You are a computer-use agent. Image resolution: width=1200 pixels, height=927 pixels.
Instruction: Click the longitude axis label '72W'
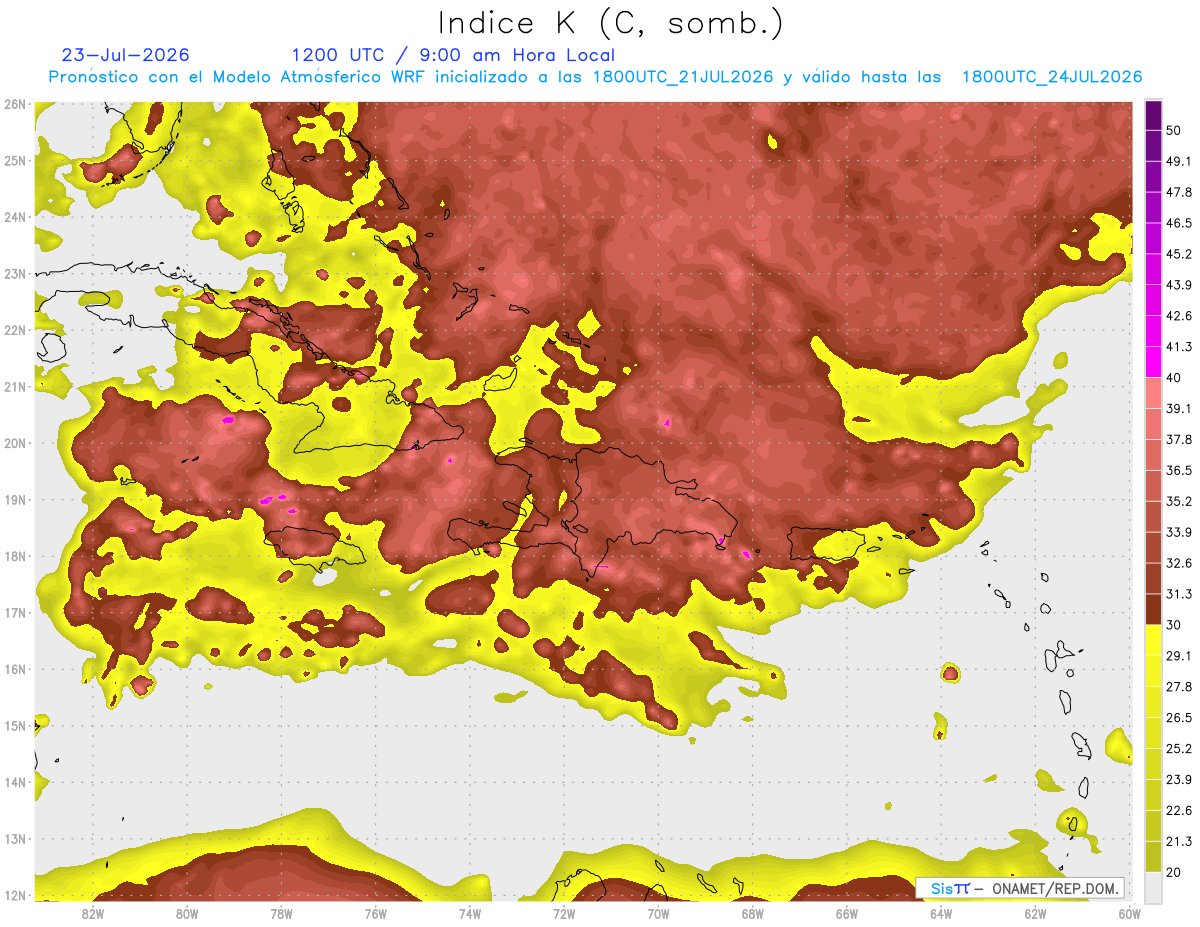[x=564, y=913]
